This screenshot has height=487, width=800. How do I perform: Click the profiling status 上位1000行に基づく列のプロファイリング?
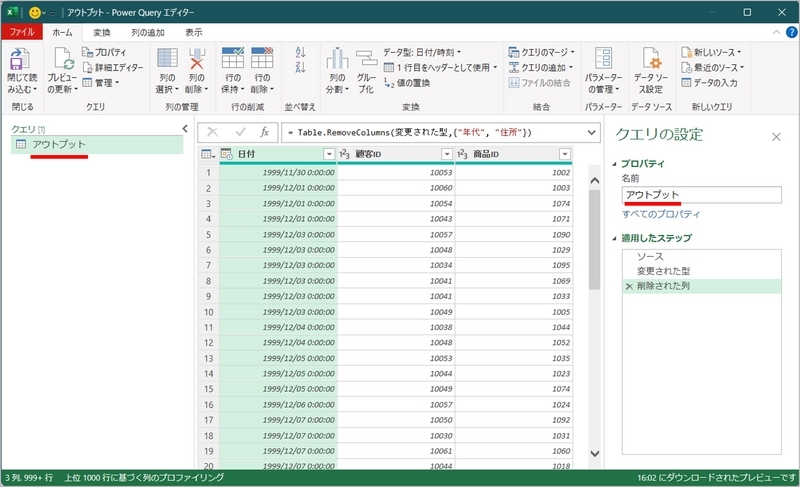[144, 478]
